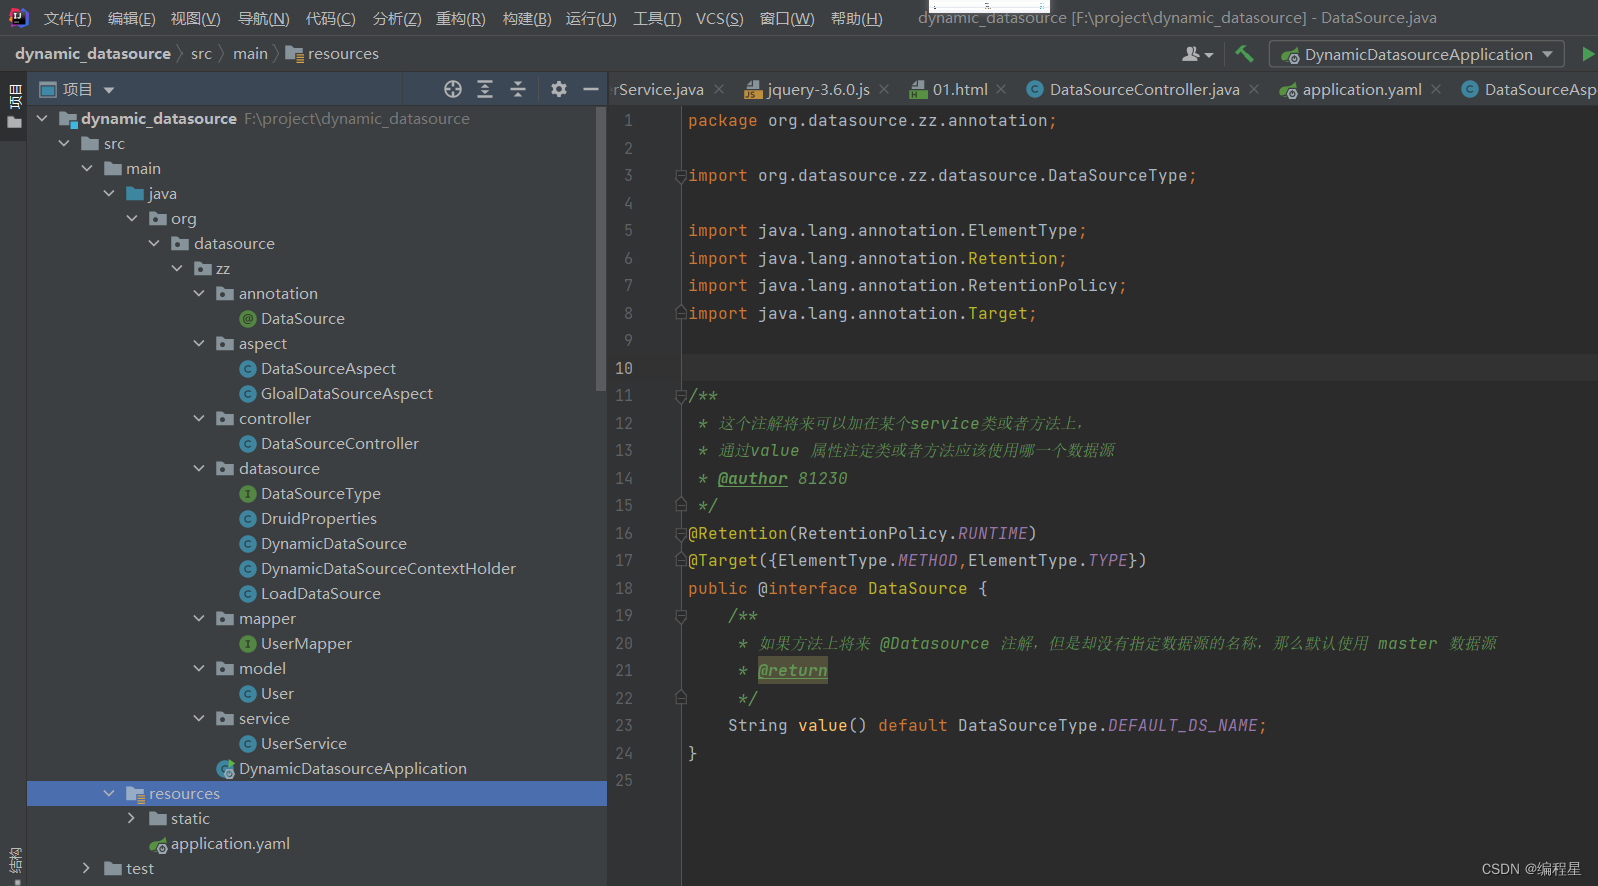The image size is (1598, 886).
Task: Click the dynamic_datasource breadcrumb
Action: 93,54
